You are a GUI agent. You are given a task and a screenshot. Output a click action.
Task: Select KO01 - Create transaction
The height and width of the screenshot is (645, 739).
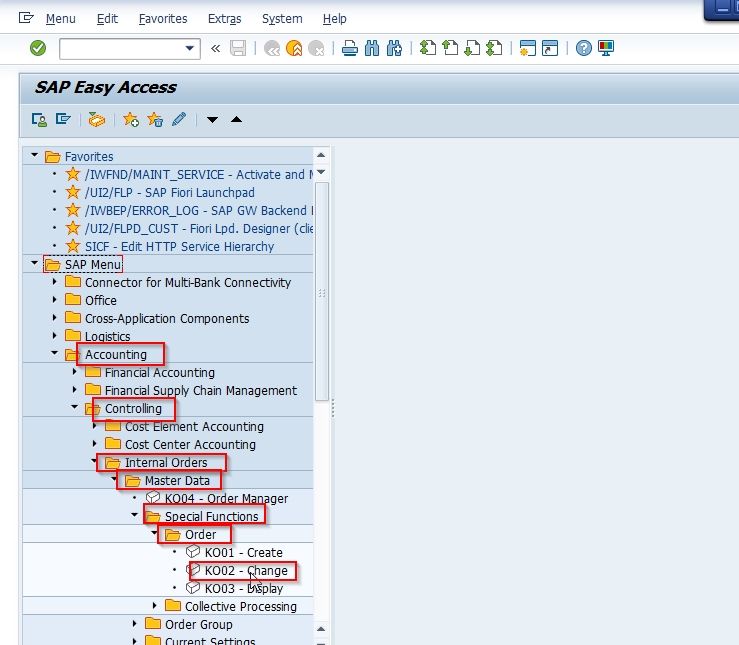244,552
